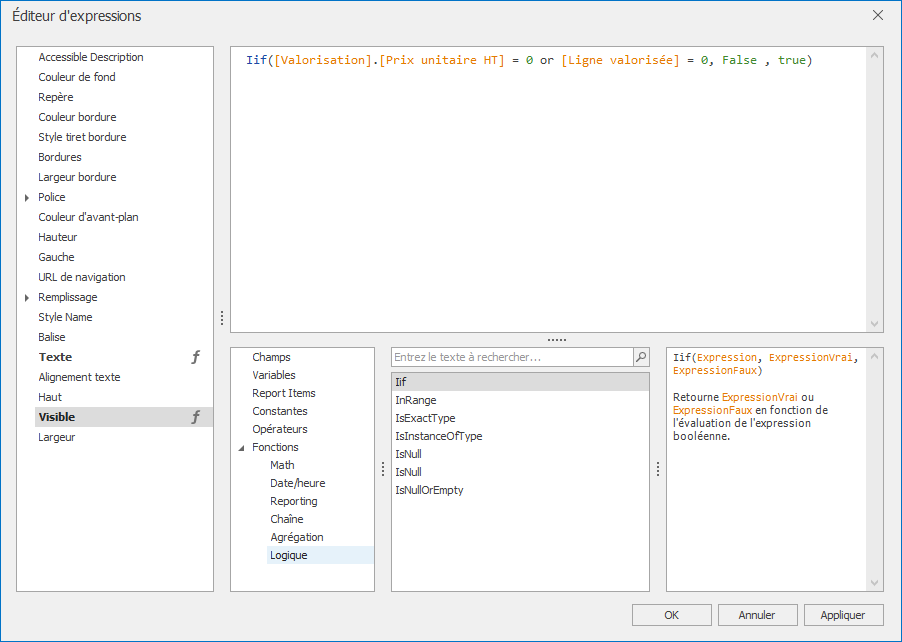Select the Chaîne functions category
The image size is (902, 642).
click(286, 519)
